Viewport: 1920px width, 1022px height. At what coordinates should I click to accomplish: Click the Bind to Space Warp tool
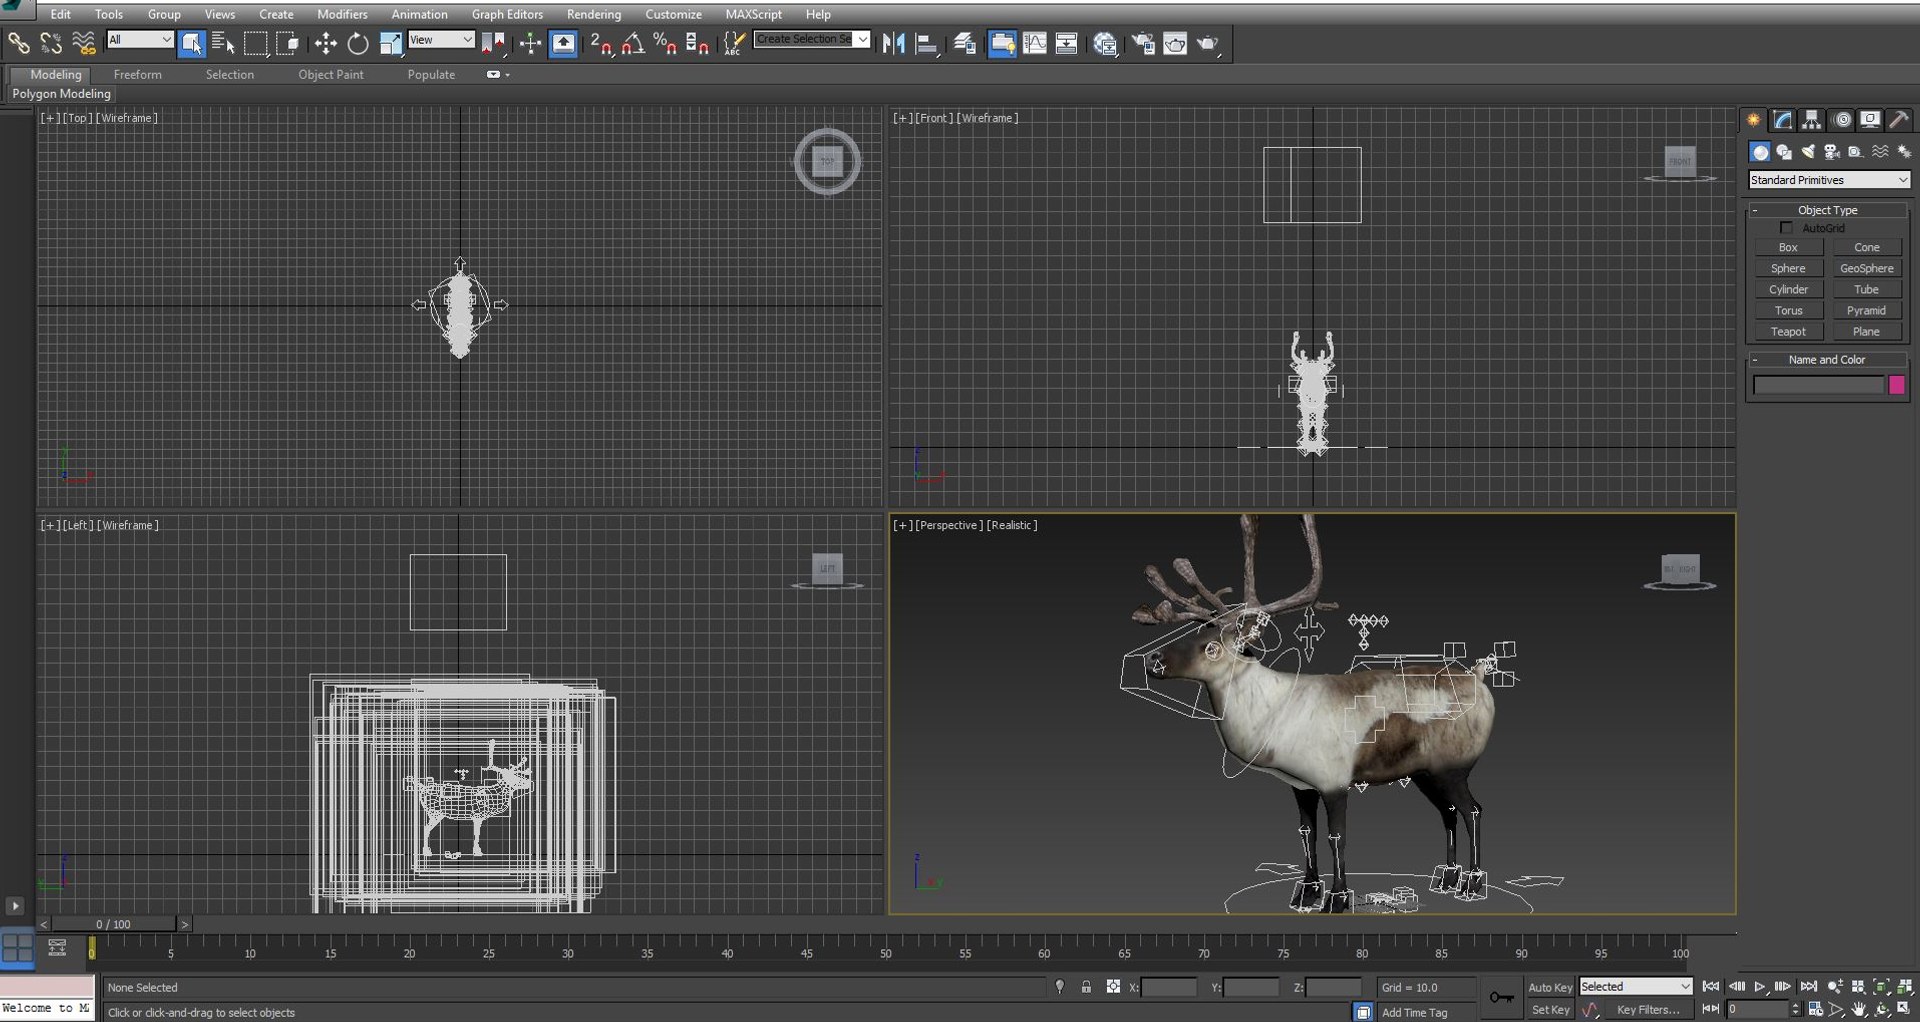84,43
